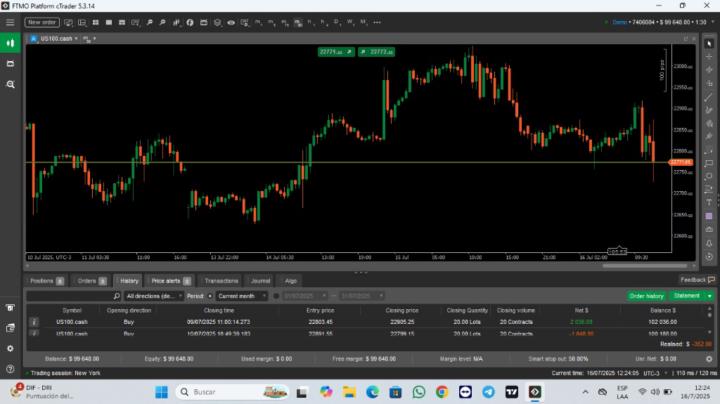Open the Journal tab
Viewport: 720px width, 404px height.
pyautogui.click(x=260, y=281)
